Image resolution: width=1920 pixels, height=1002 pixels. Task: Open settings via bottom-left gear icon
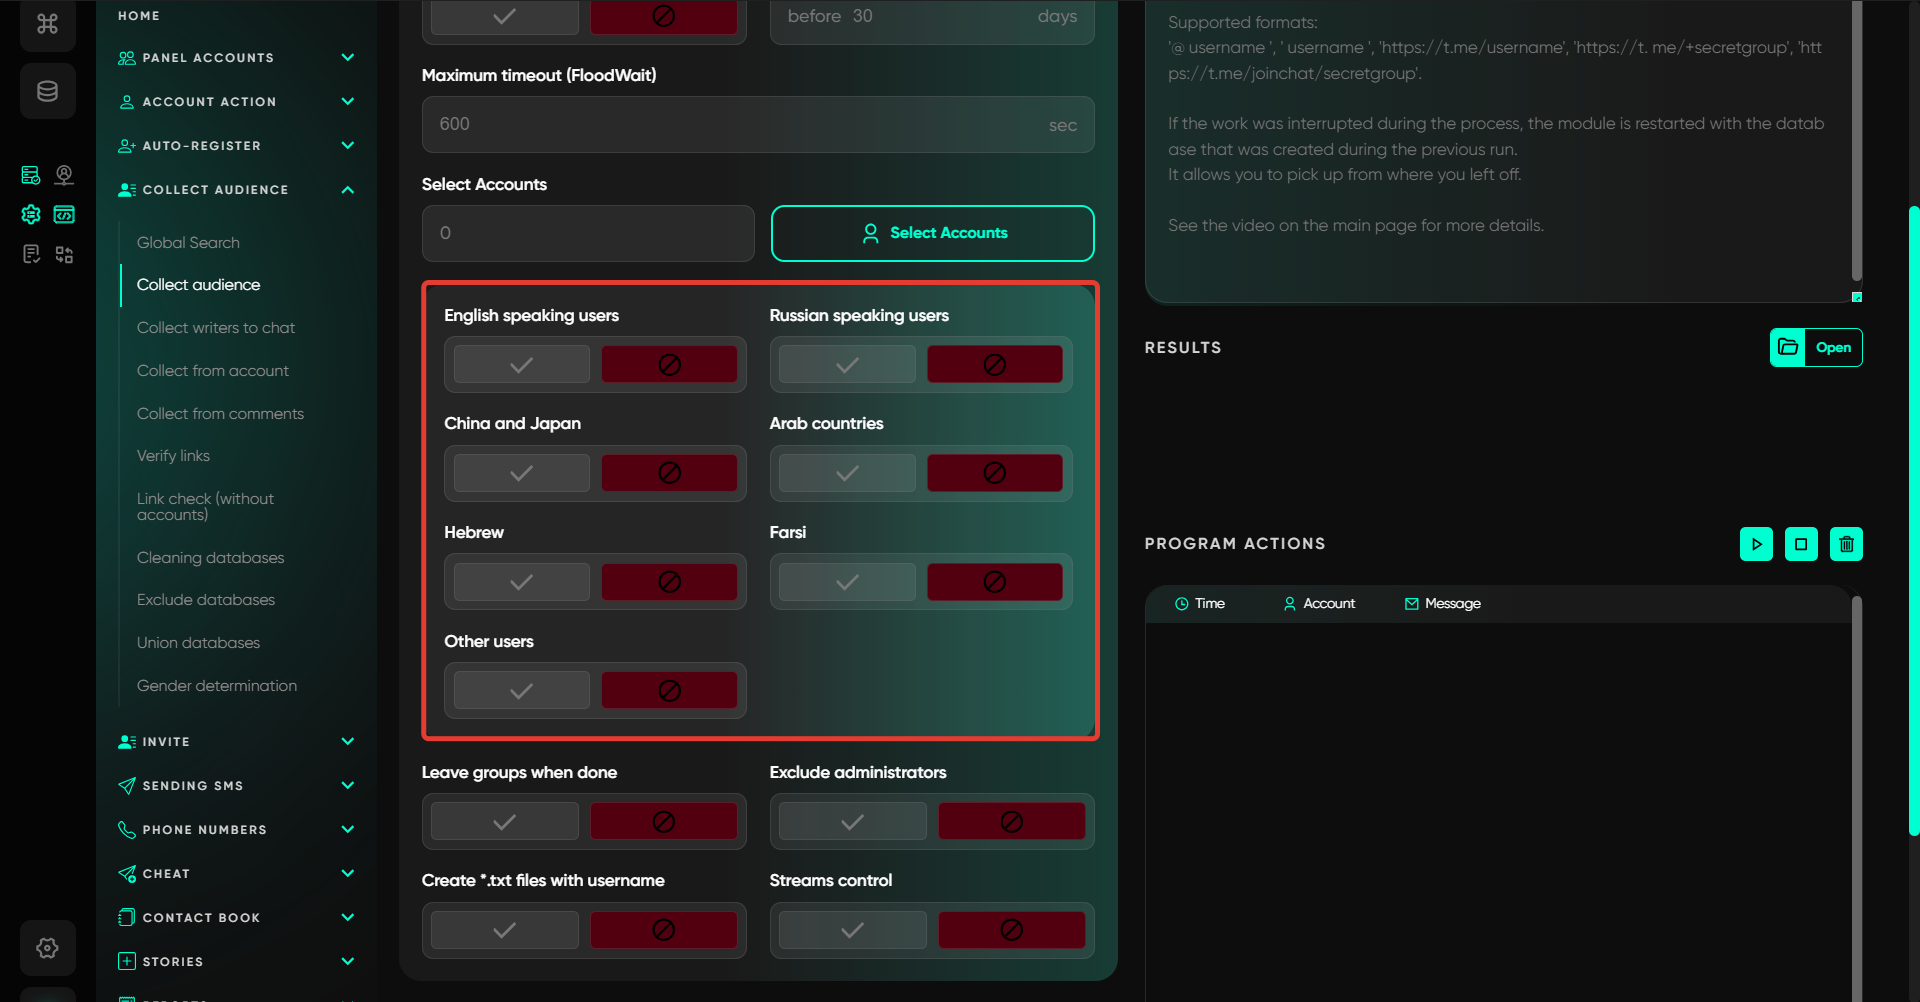pyautogui.click(x=47, y=947)
